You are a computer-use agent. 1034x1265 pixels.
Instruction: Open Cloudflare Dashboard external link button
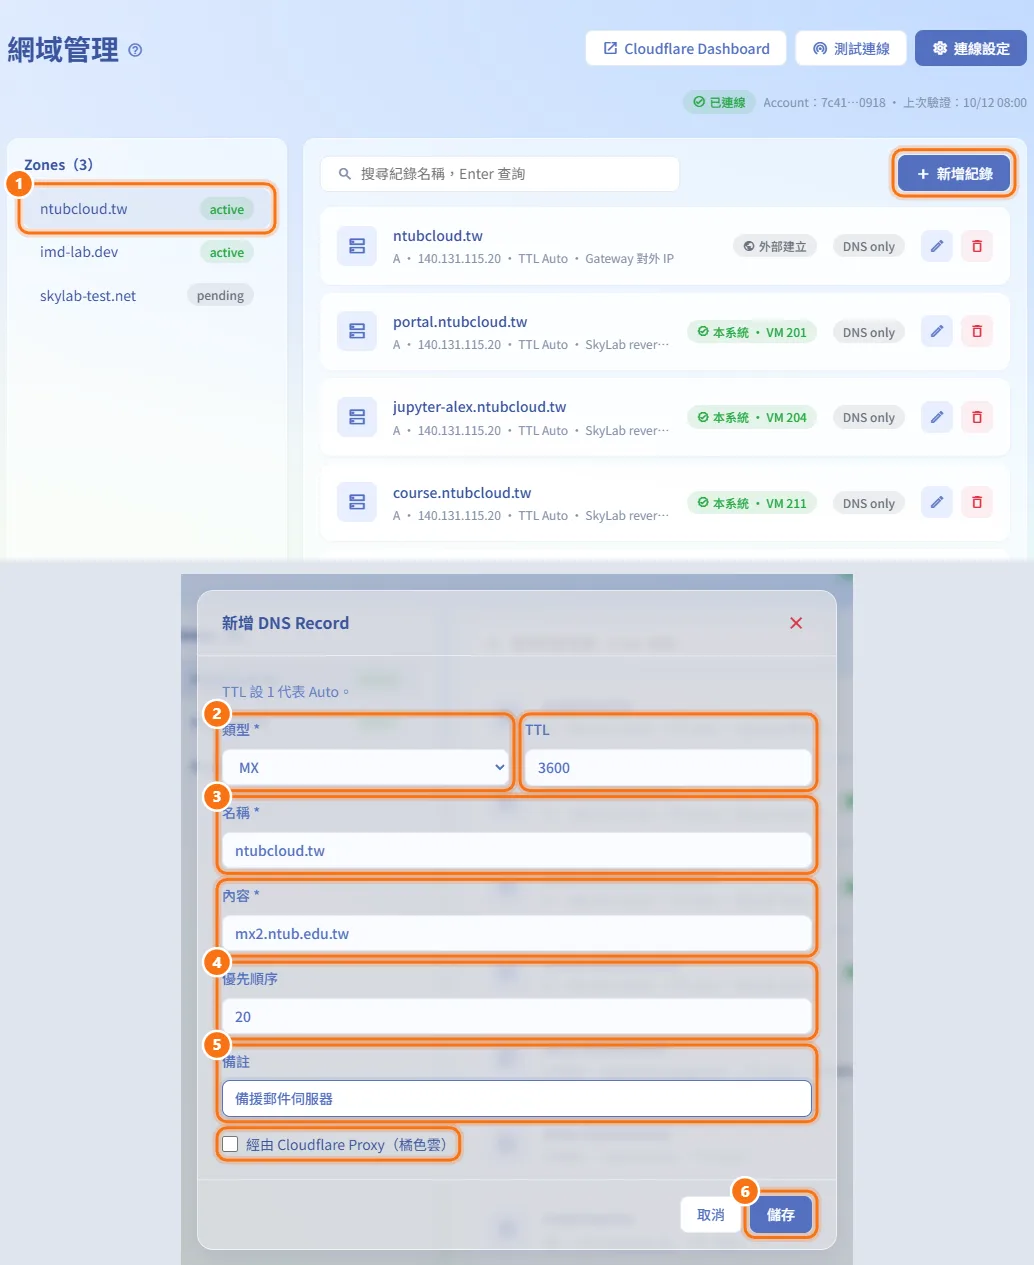click(686, 48)
